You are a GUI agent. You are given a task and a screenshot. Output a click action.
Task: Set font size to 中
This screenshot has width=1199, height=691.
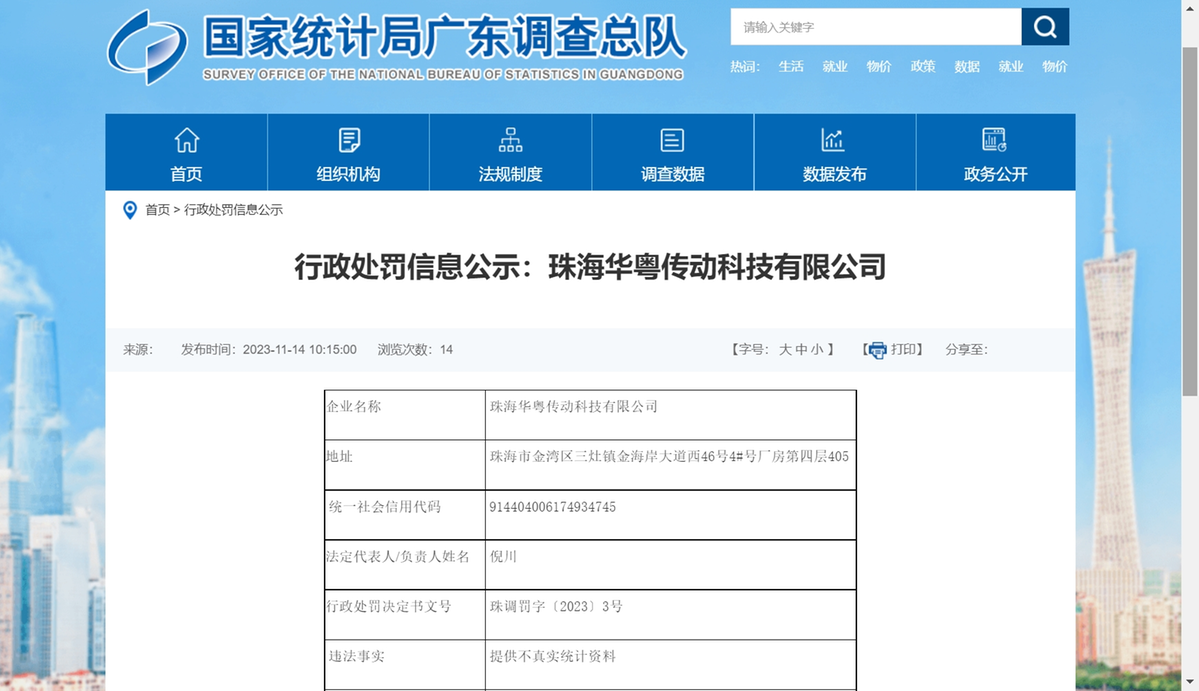(x=801, y=350)
